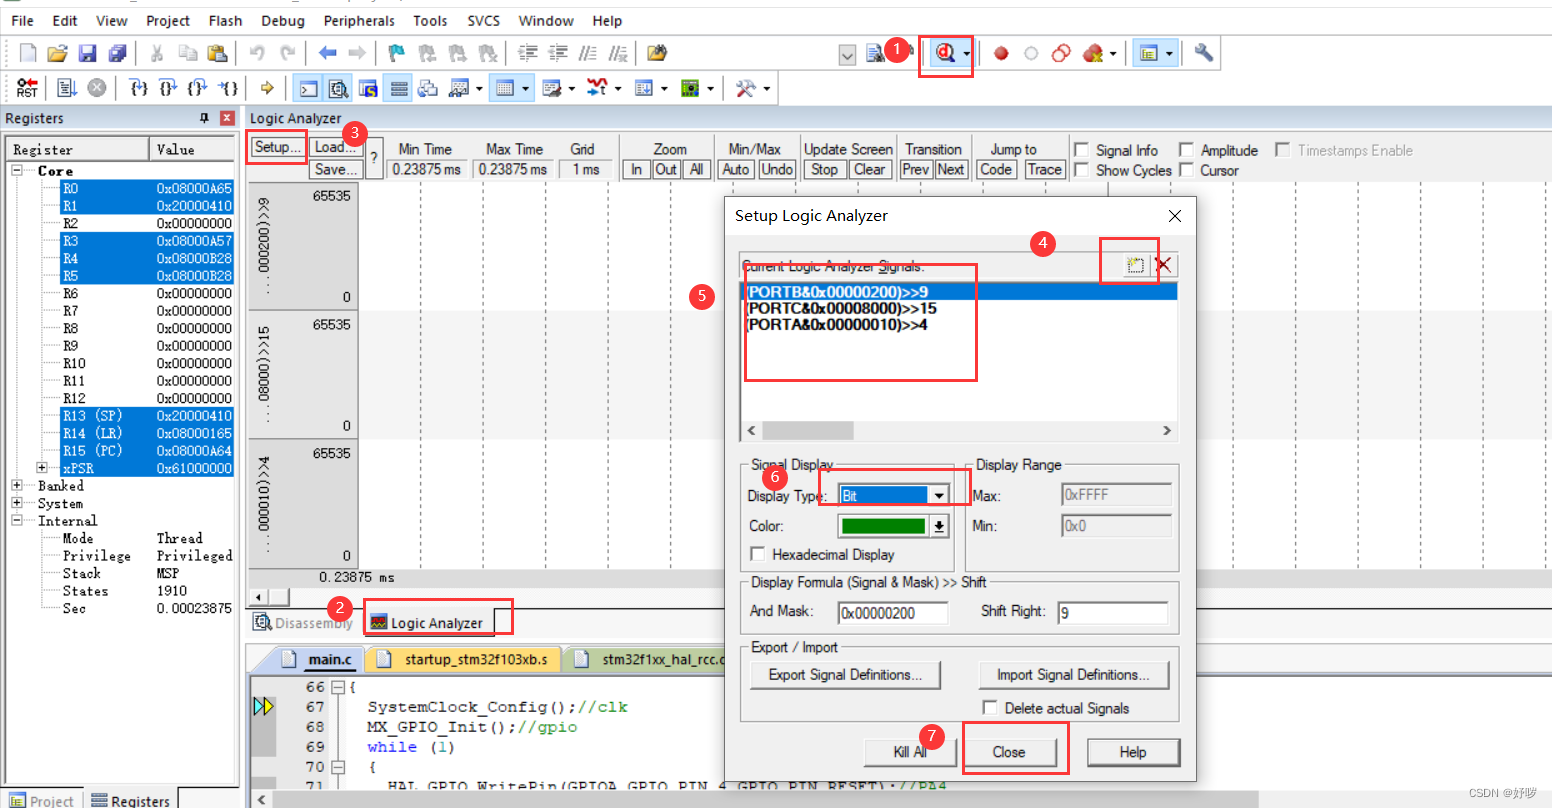Enable the Signal Info checkbox

click(x=1081, y=150)
